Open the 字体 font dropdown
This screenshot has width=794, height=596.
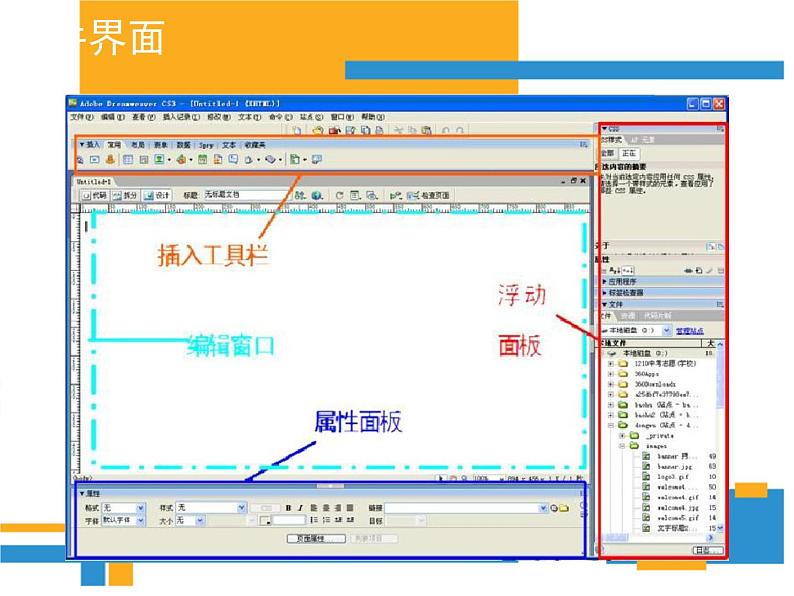[x=124, y=521]
